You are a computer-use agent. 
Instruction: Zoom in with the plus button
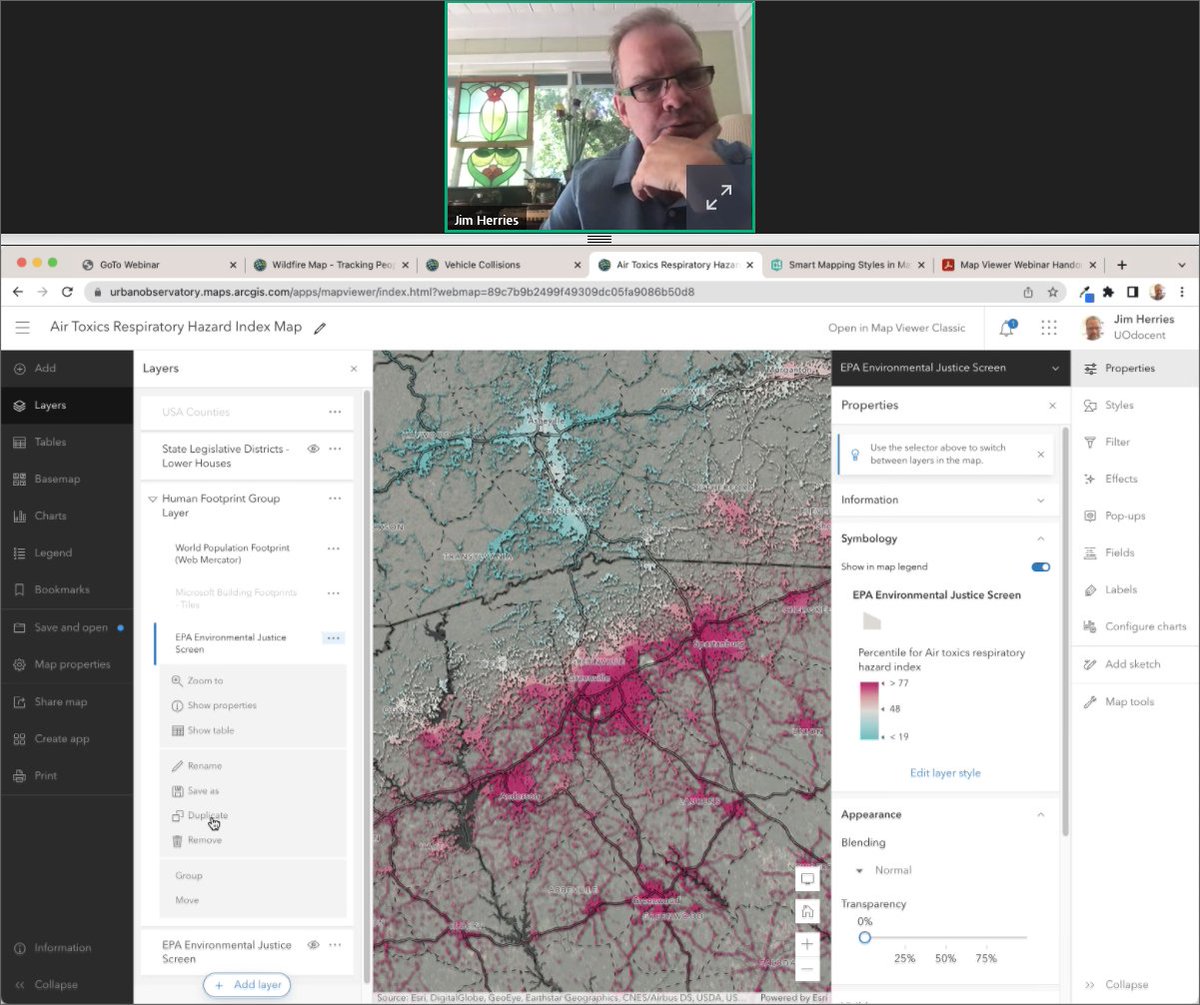[x=808, y=944]
